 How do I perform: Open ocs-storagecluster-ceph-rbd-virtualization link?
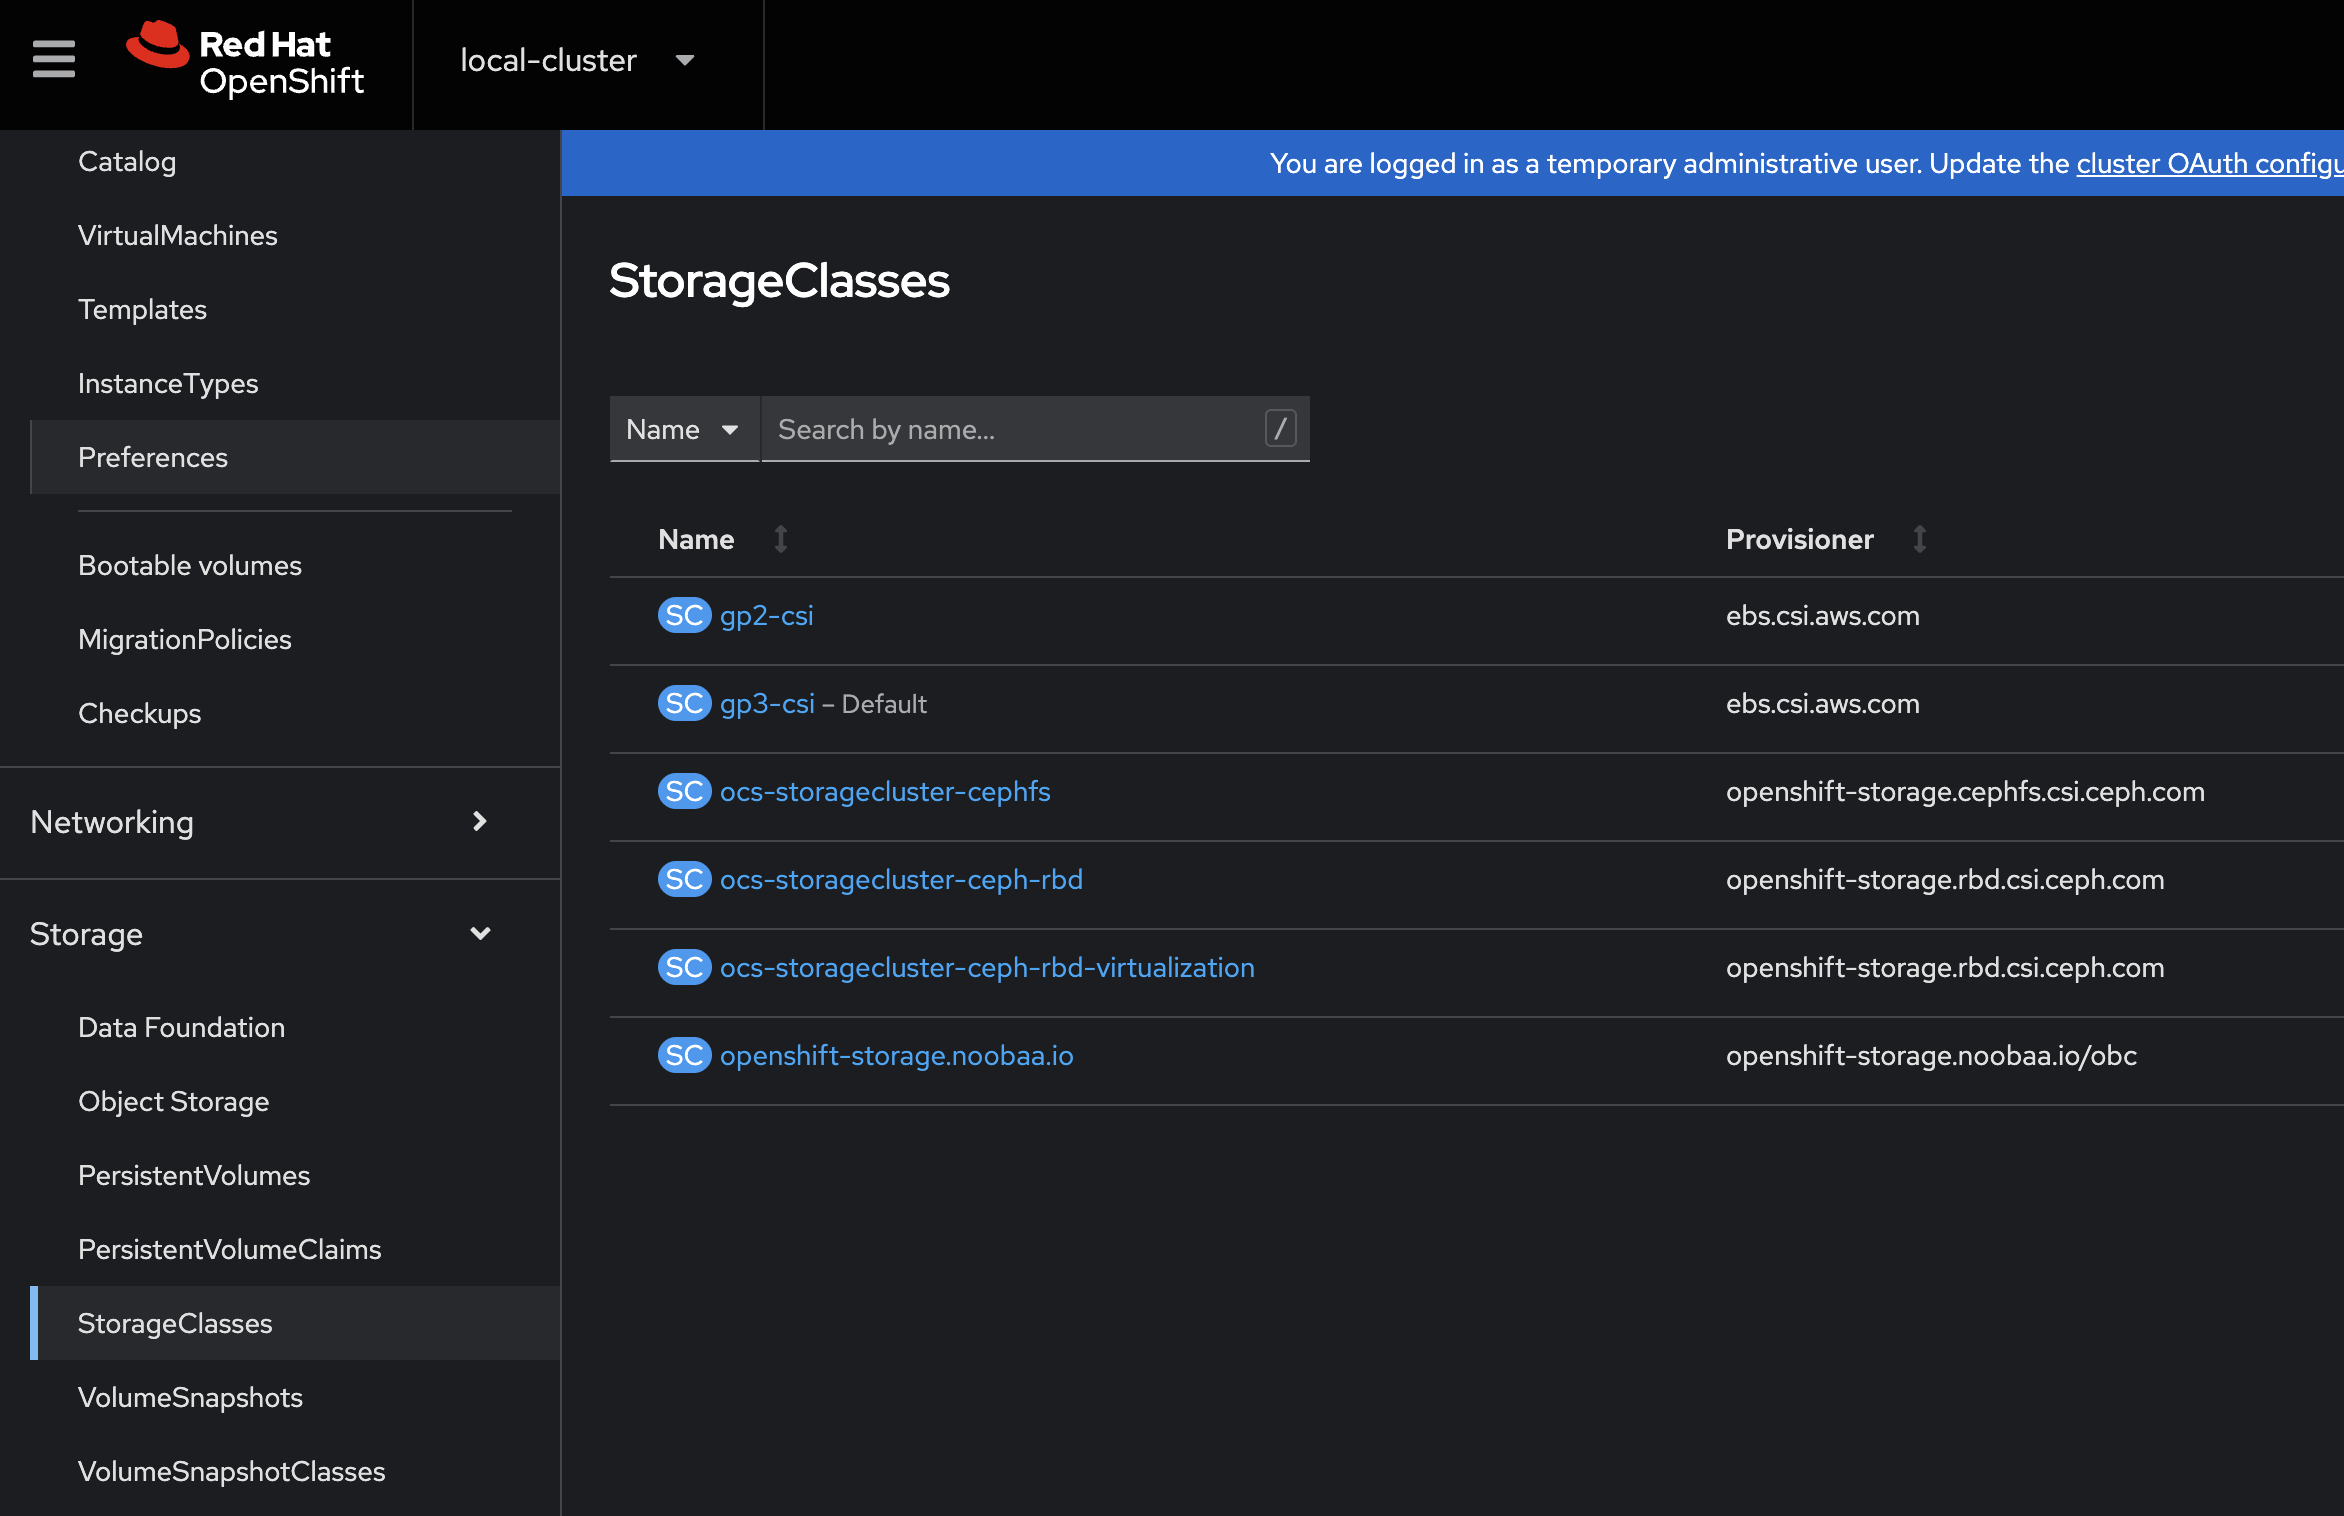[x=987, y=967]
